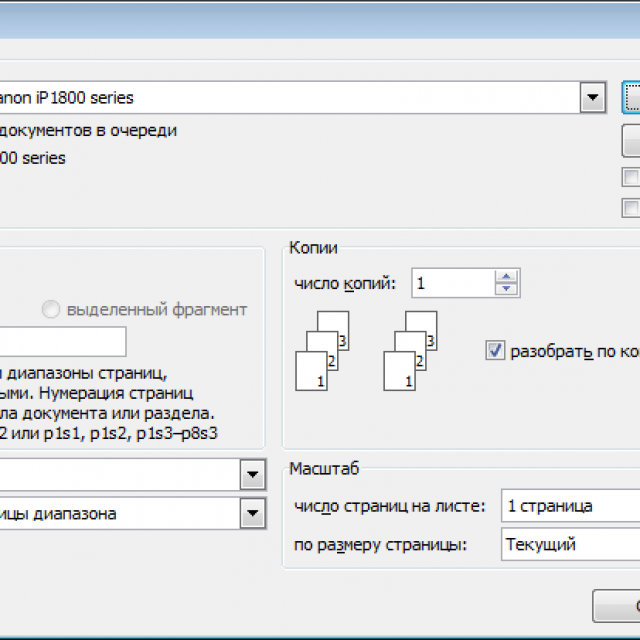Toggle the 'разобрать по копиям' checkbox
The width and height of the screenshot is (640, 640).
(496, 350)
